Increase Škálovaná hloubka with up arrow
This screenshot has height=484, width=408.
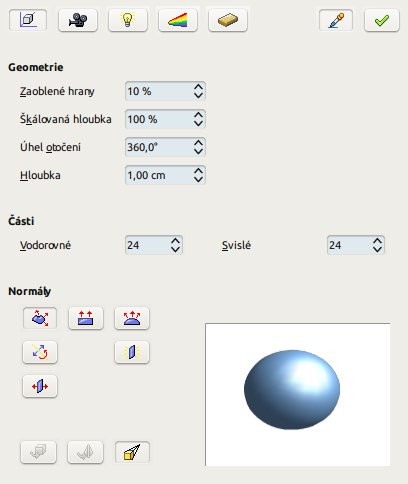(198, 115)
